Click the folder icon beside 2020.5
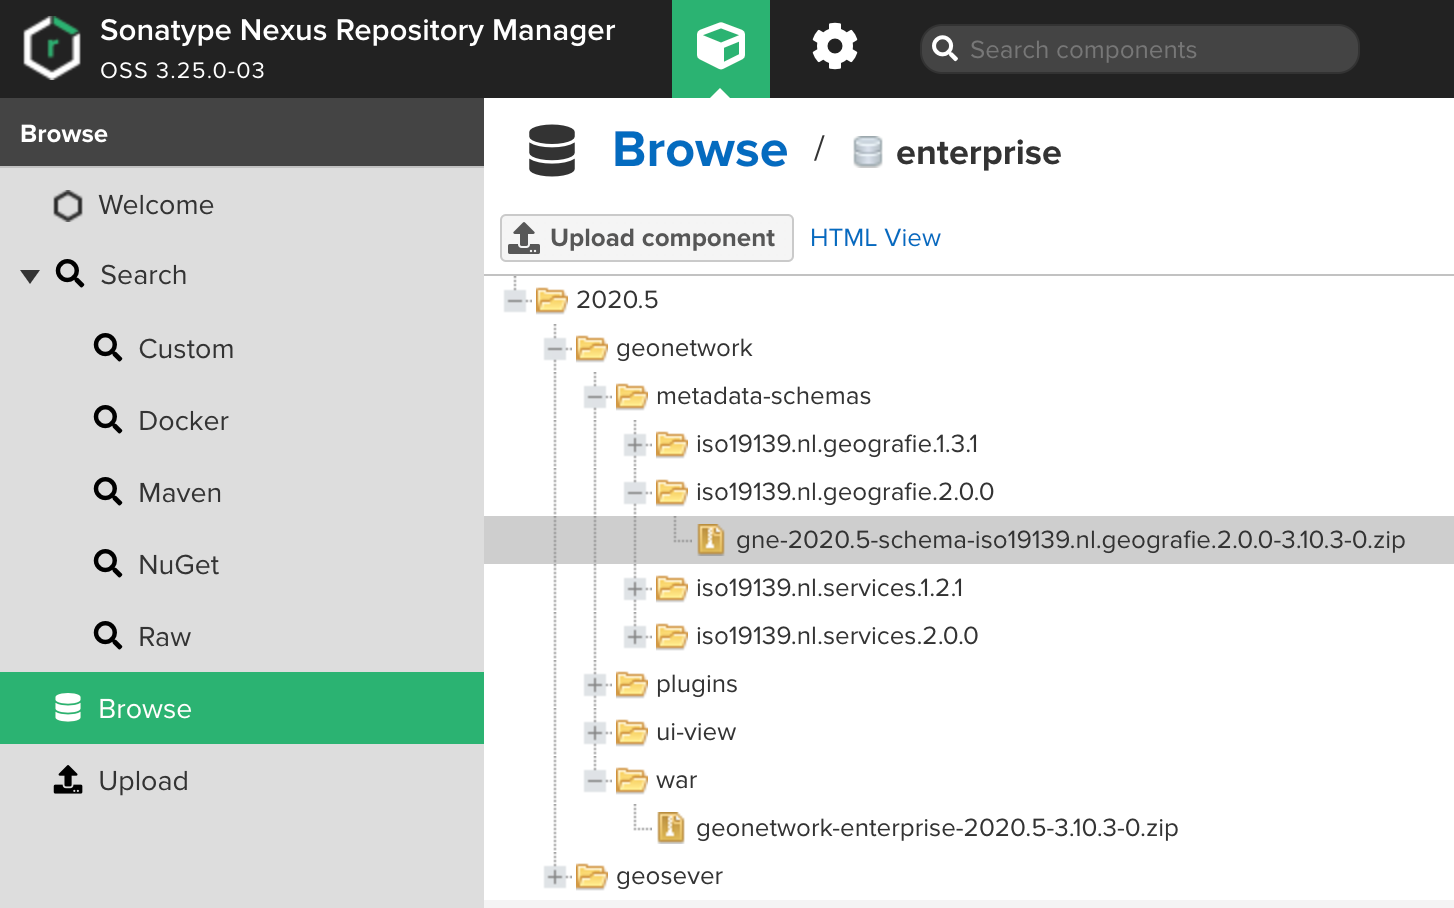This screenshot has width=1454, height=908. (552, 300)
